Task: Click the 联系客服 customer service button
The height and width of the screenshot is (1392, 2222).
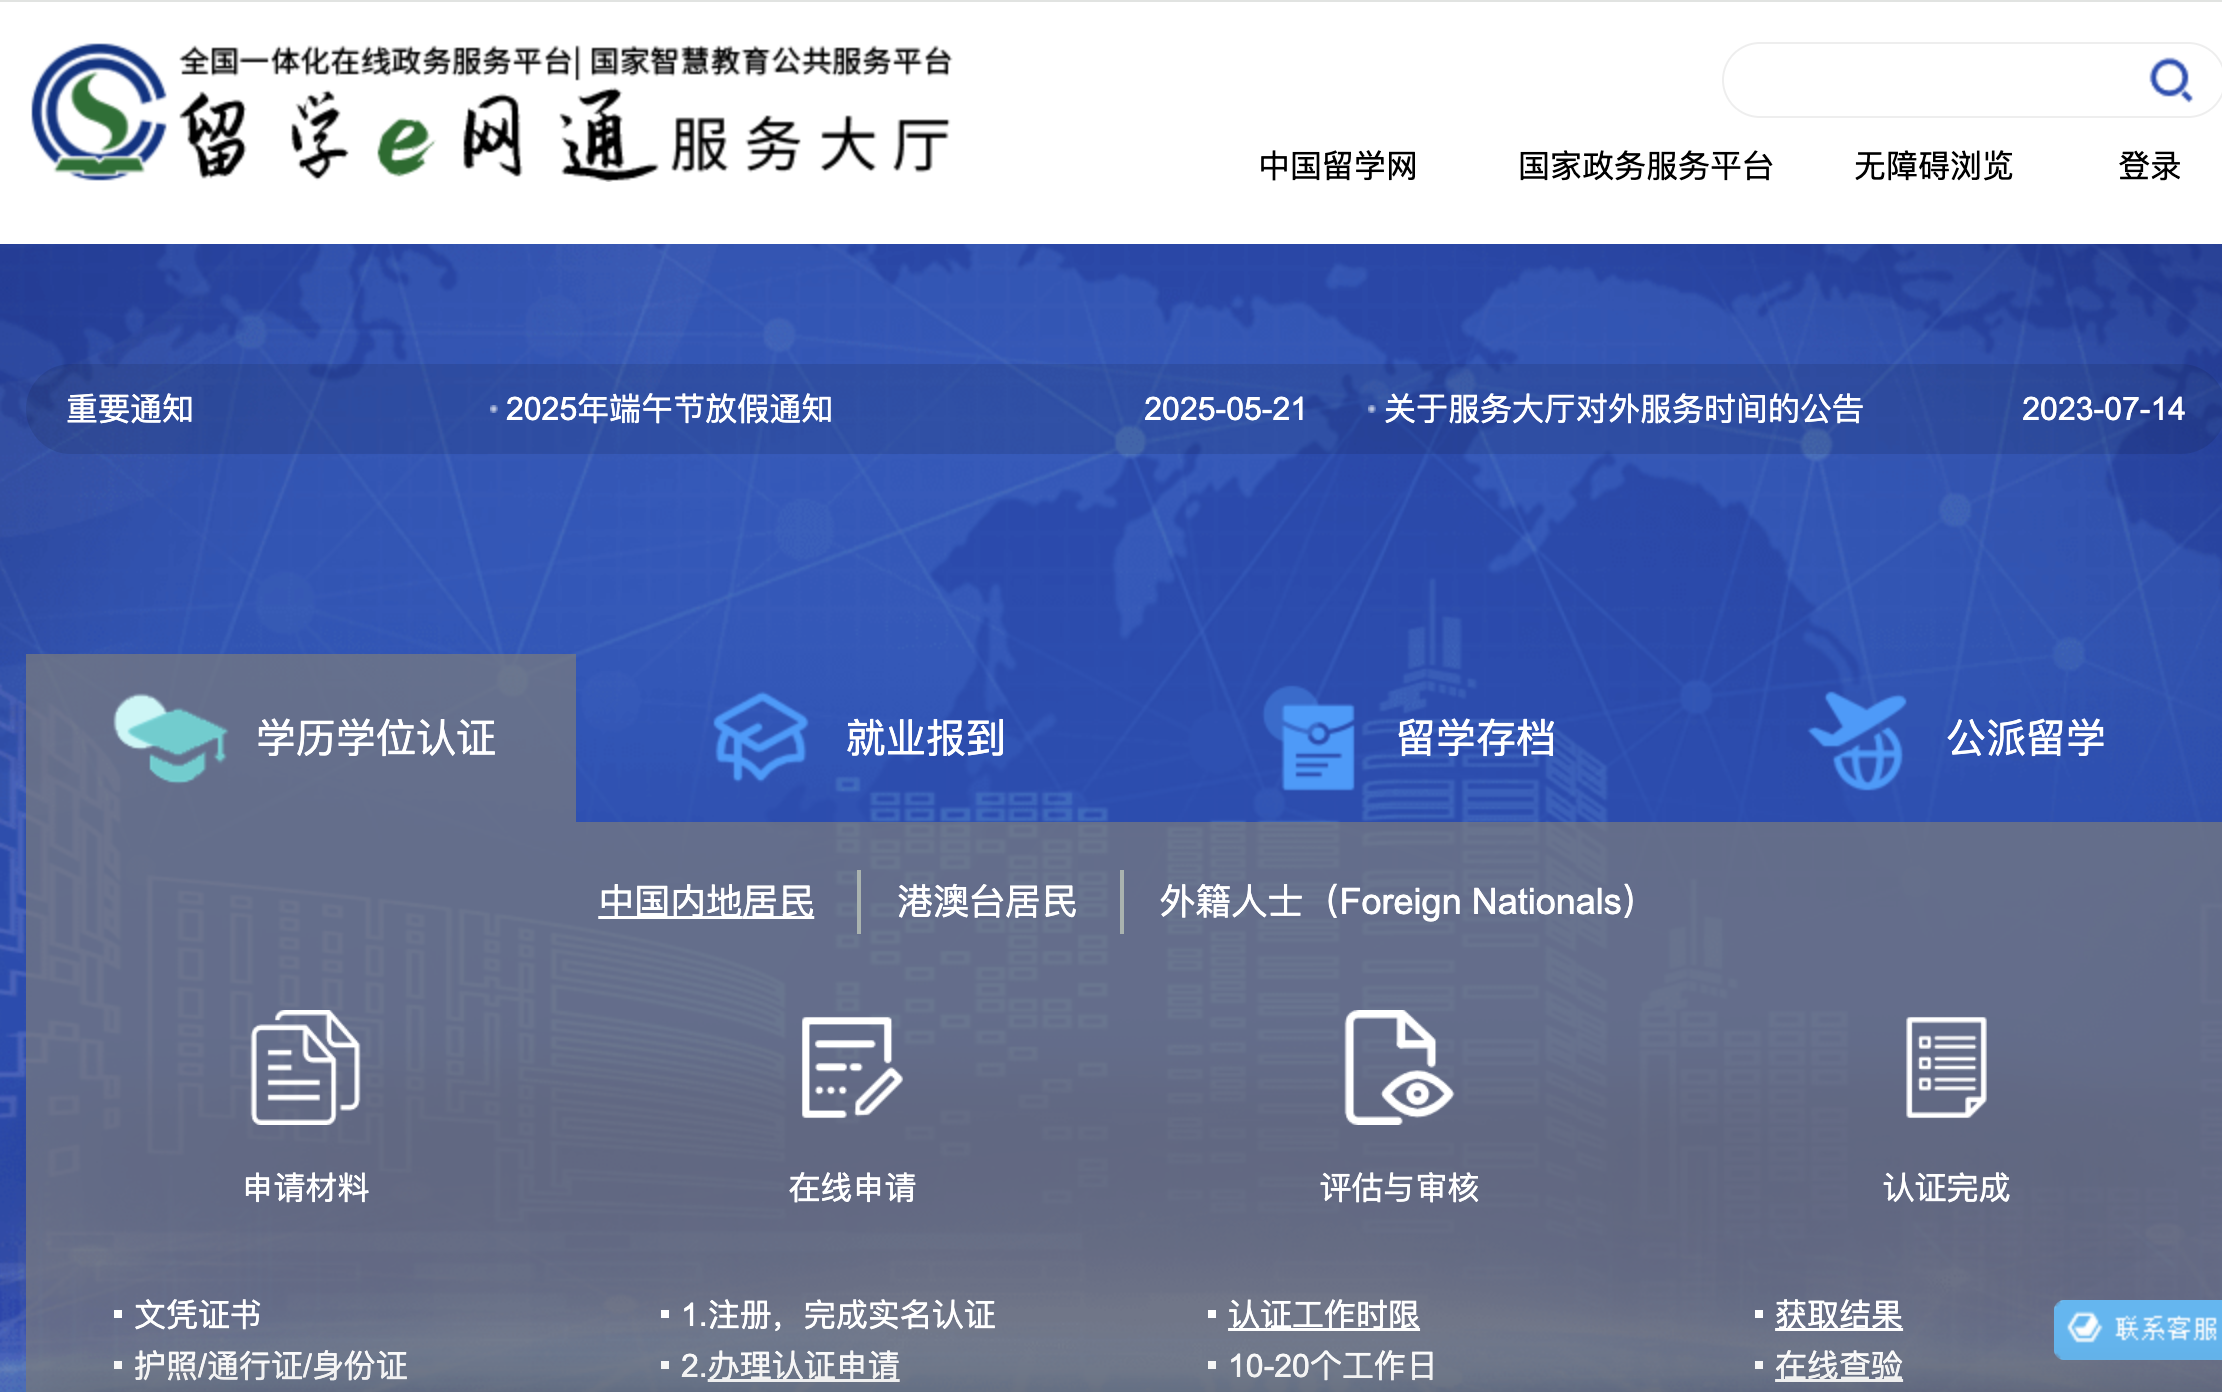Action: (x=2141, y=1328)
